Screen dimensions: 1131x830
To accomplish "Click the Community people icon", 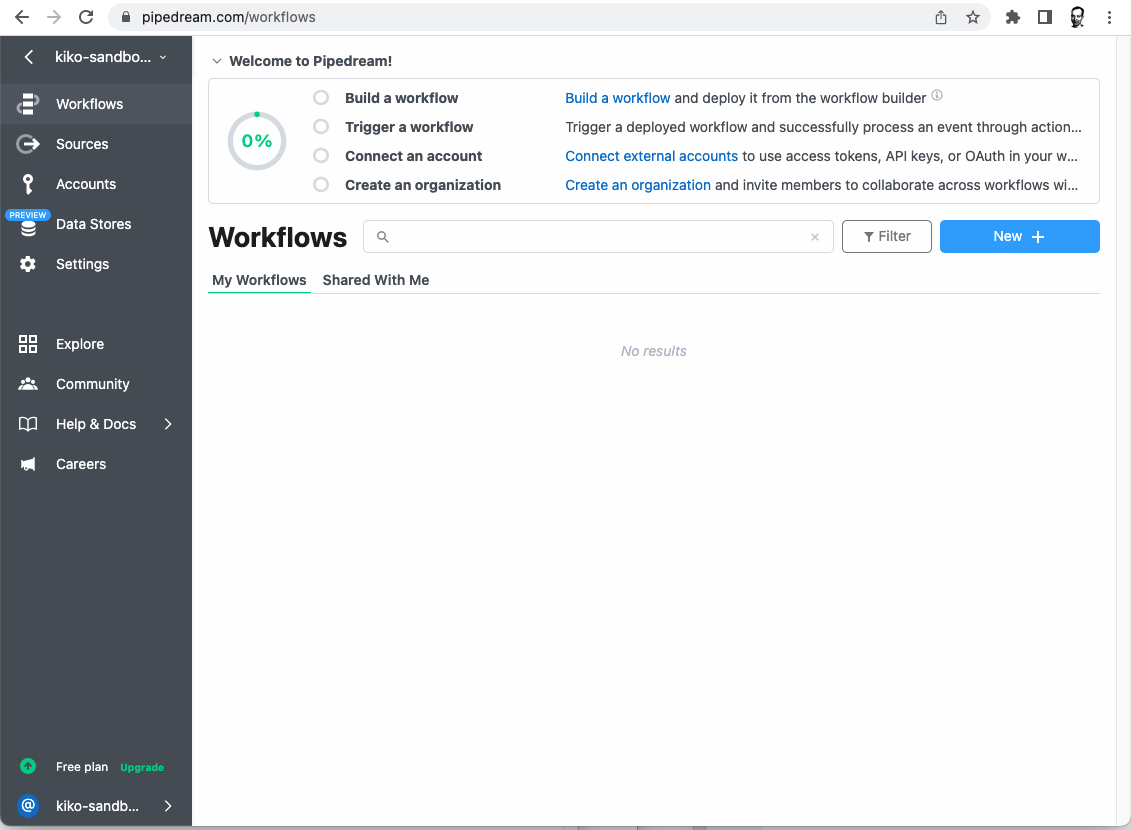I will pos(27,384).
